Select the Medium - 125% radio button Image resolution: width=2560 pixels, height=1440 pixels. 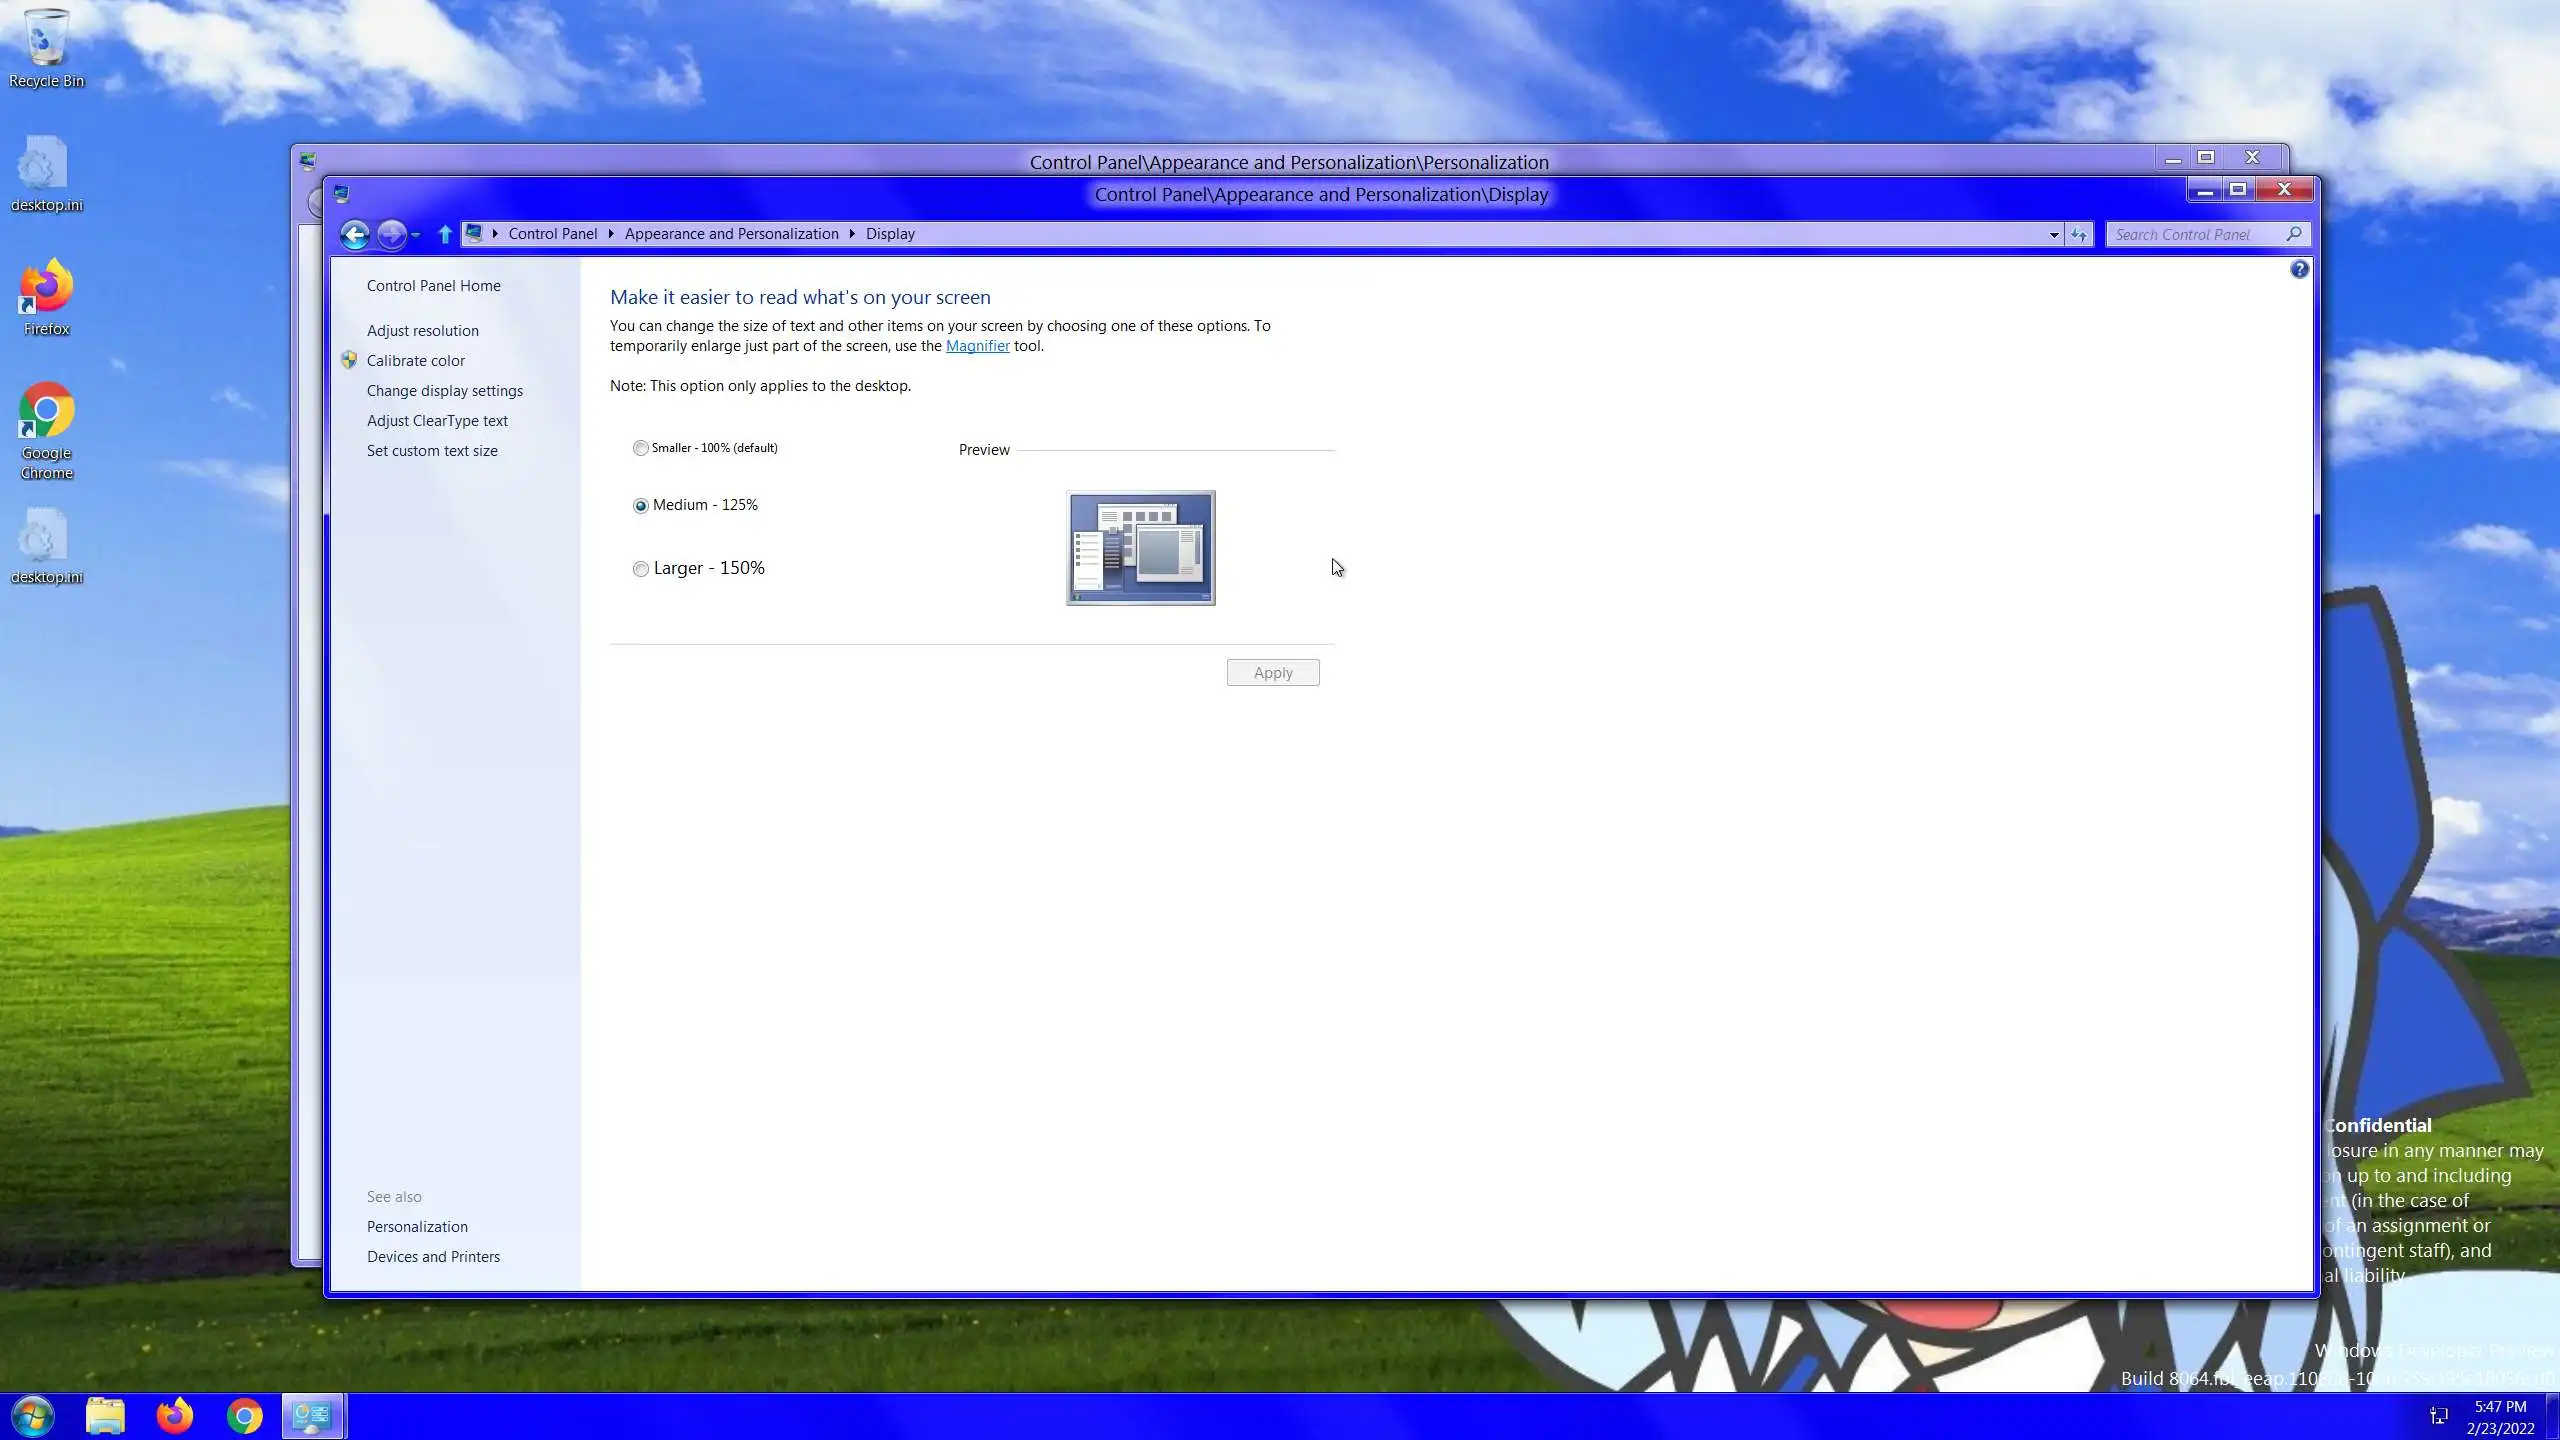coord(641,506)
